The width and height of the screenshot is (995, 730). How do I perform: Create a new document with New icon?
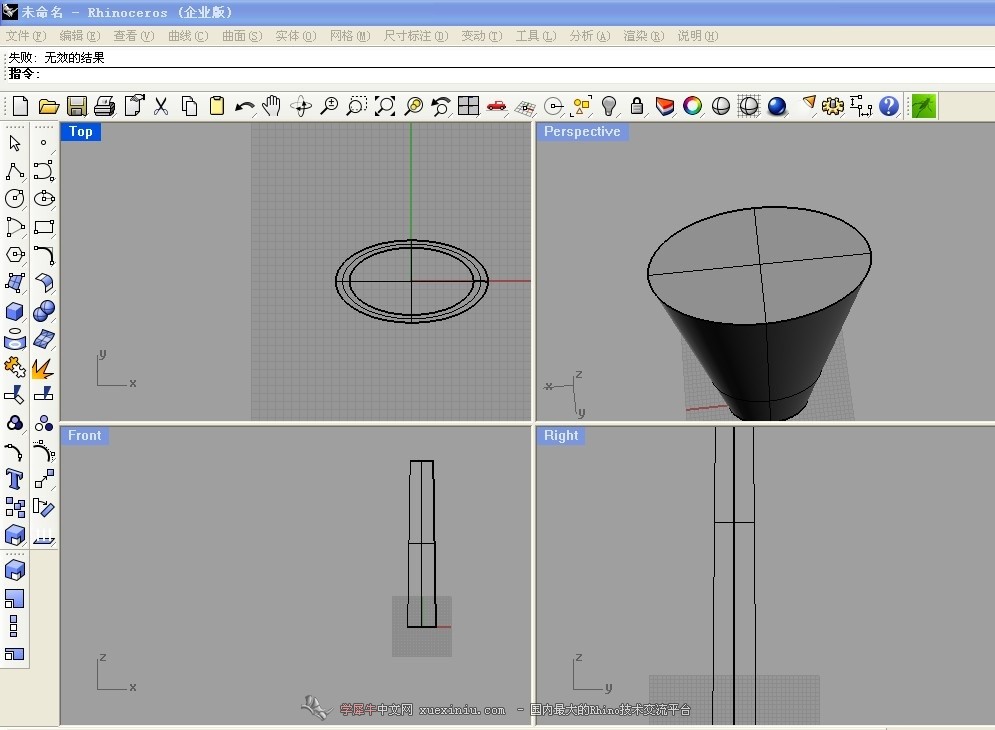point(20,106)
